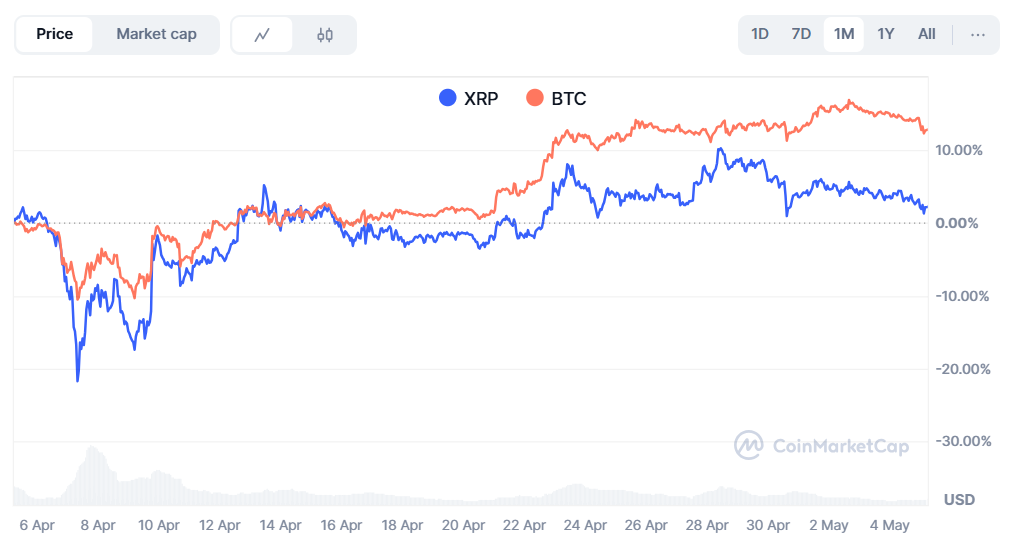
Task: Choose the 1M time range
Action: pos(844,34)
